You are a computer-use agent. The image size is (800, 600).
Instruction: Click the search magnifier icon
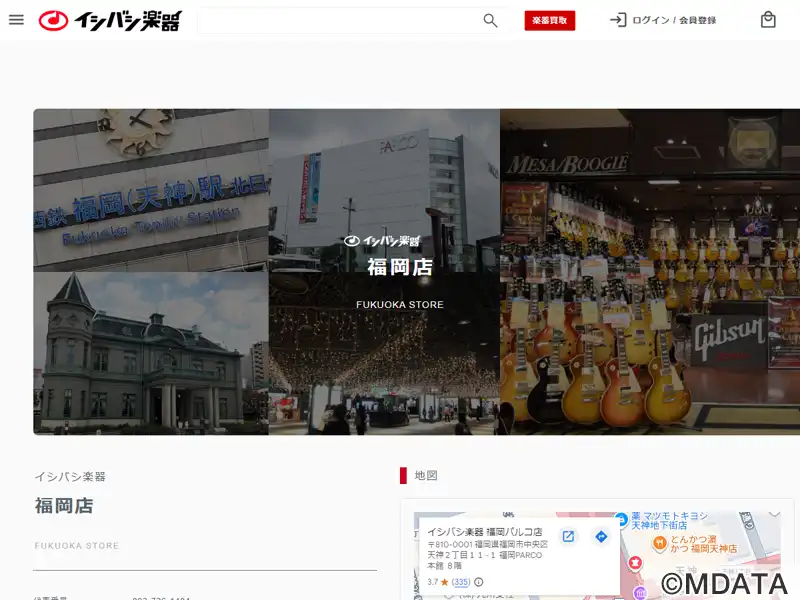point(490,20)
